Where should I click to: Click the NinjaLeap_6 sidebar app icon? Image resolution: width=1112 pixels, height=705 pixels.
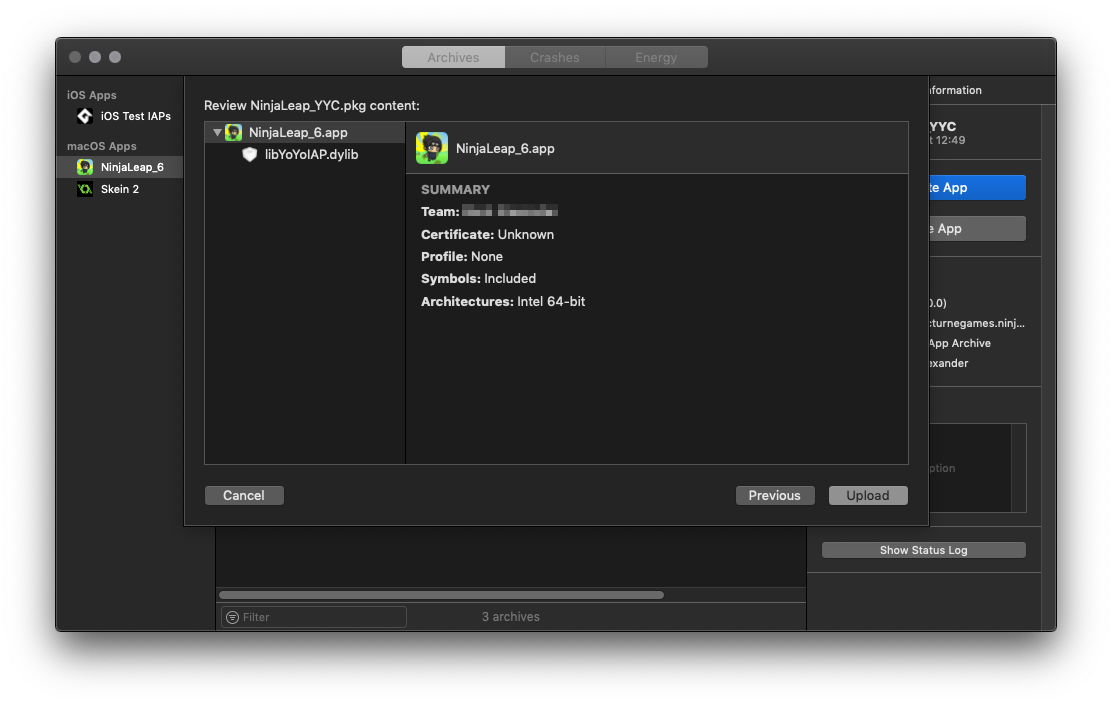(84, 167)
